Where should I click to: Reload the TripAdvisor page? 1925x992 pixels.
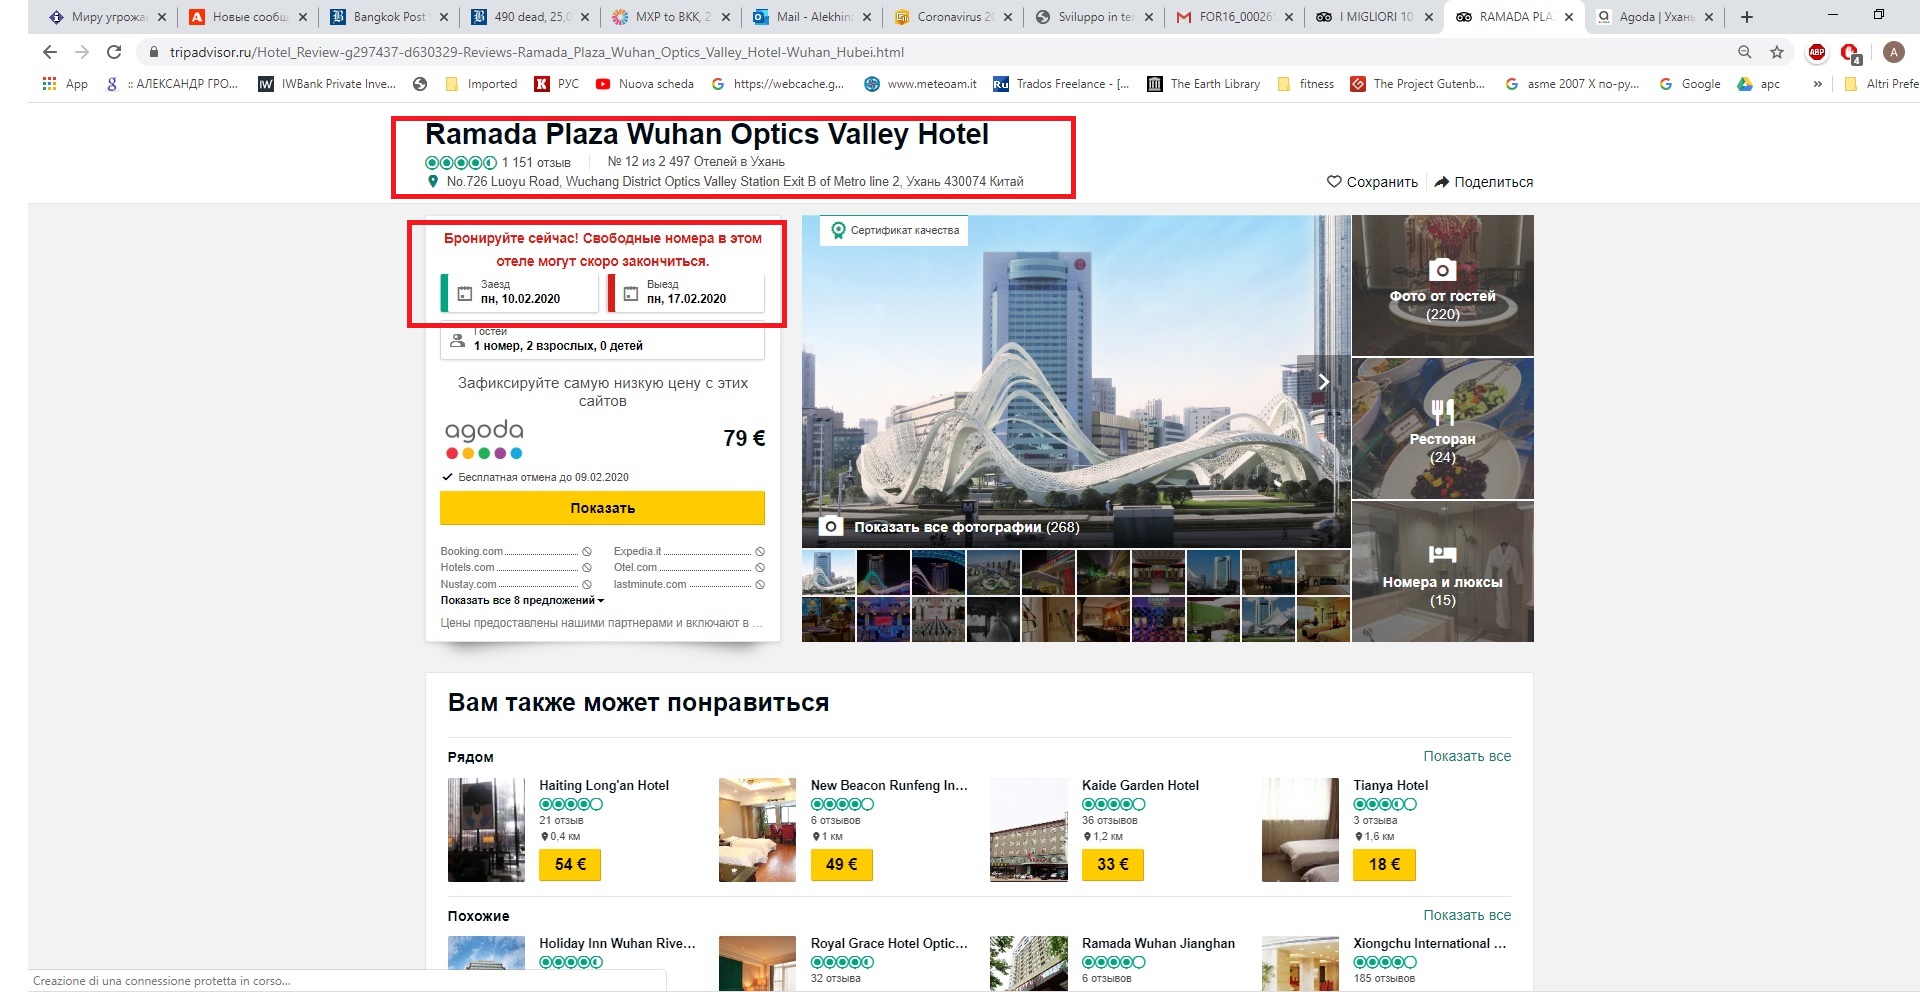point(114,52)
